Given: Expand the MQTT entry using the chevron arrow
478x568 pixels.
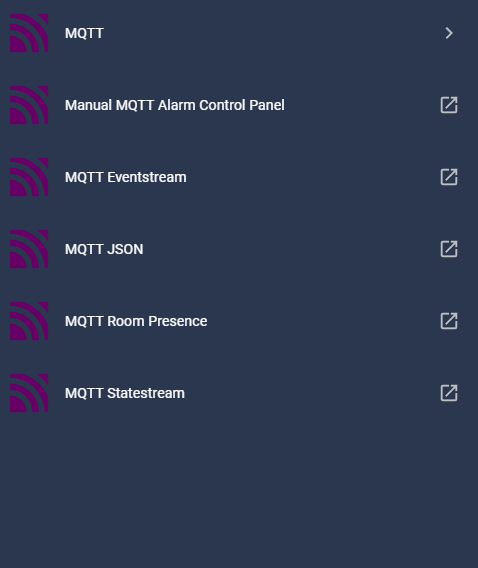Looking at the screenshot, I should pos(449,33).
